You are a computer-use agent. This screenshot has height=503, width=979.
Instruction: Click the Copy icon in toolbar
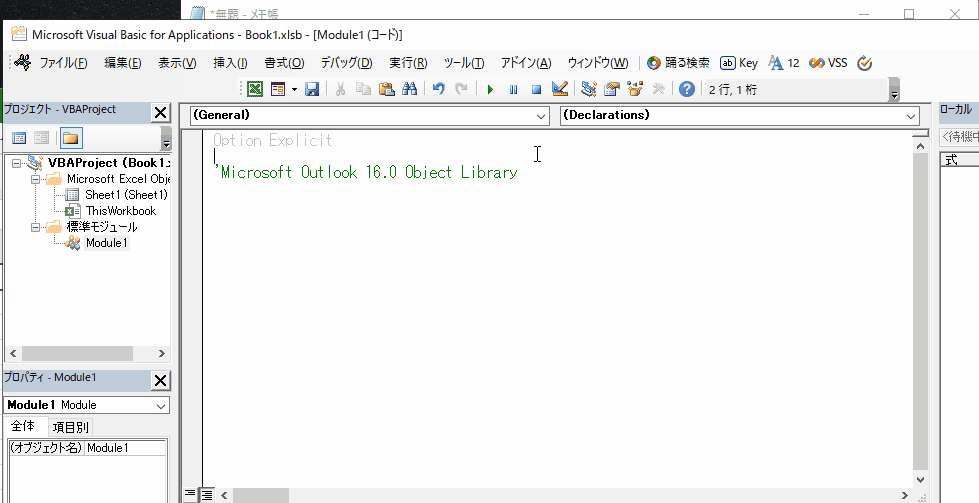363,89
